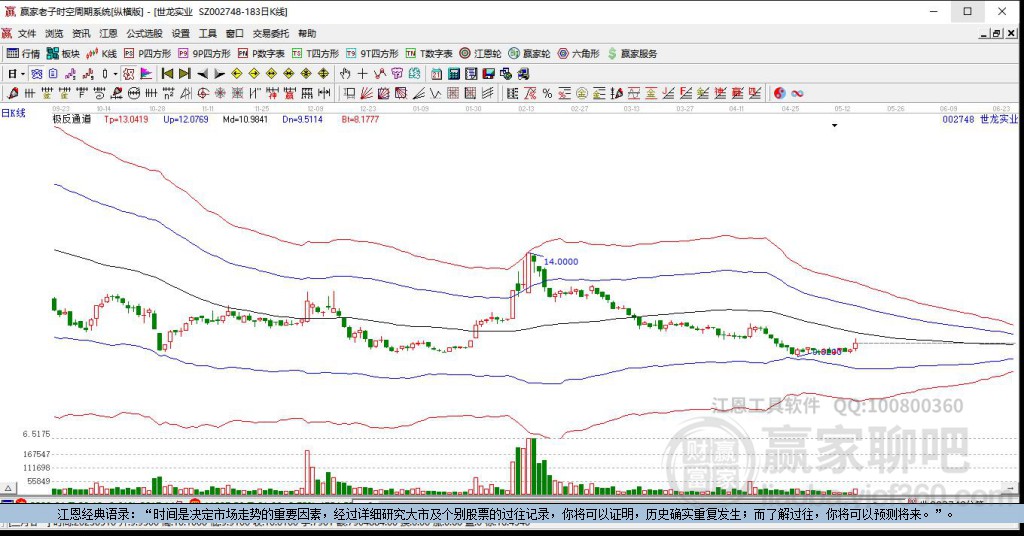
Task: Select the red pencil drawing tool
Action: point(12,93)
